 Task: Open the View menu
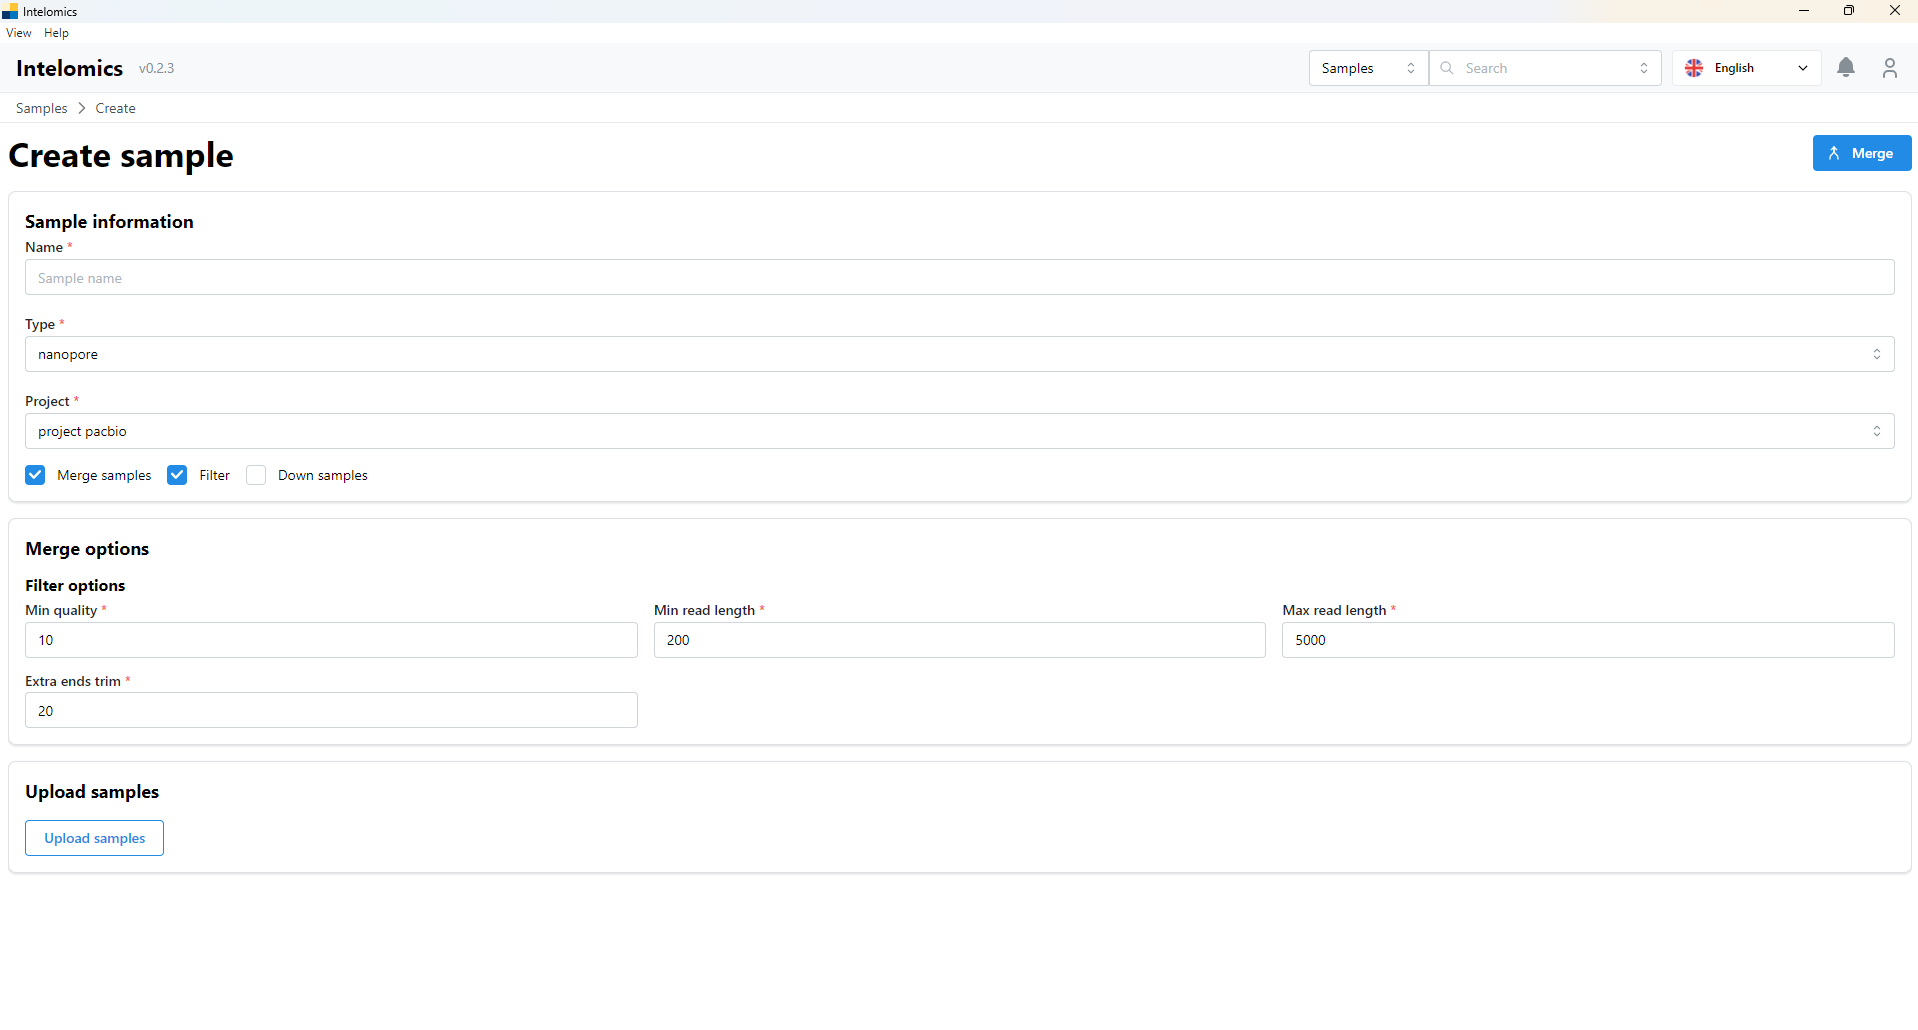click(19, 33)
